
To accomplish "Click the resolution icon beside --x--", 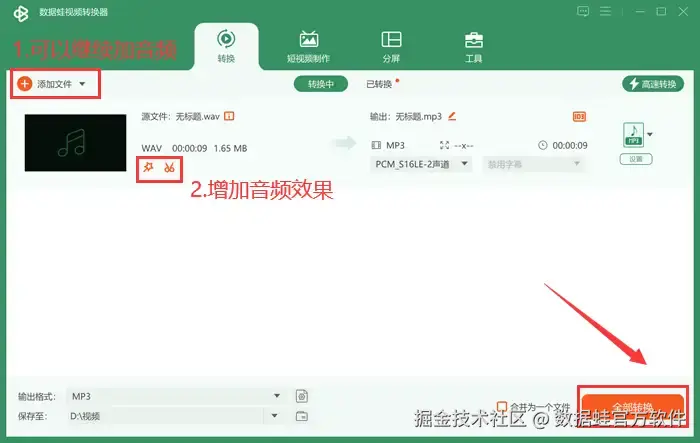I will point(444,145).
